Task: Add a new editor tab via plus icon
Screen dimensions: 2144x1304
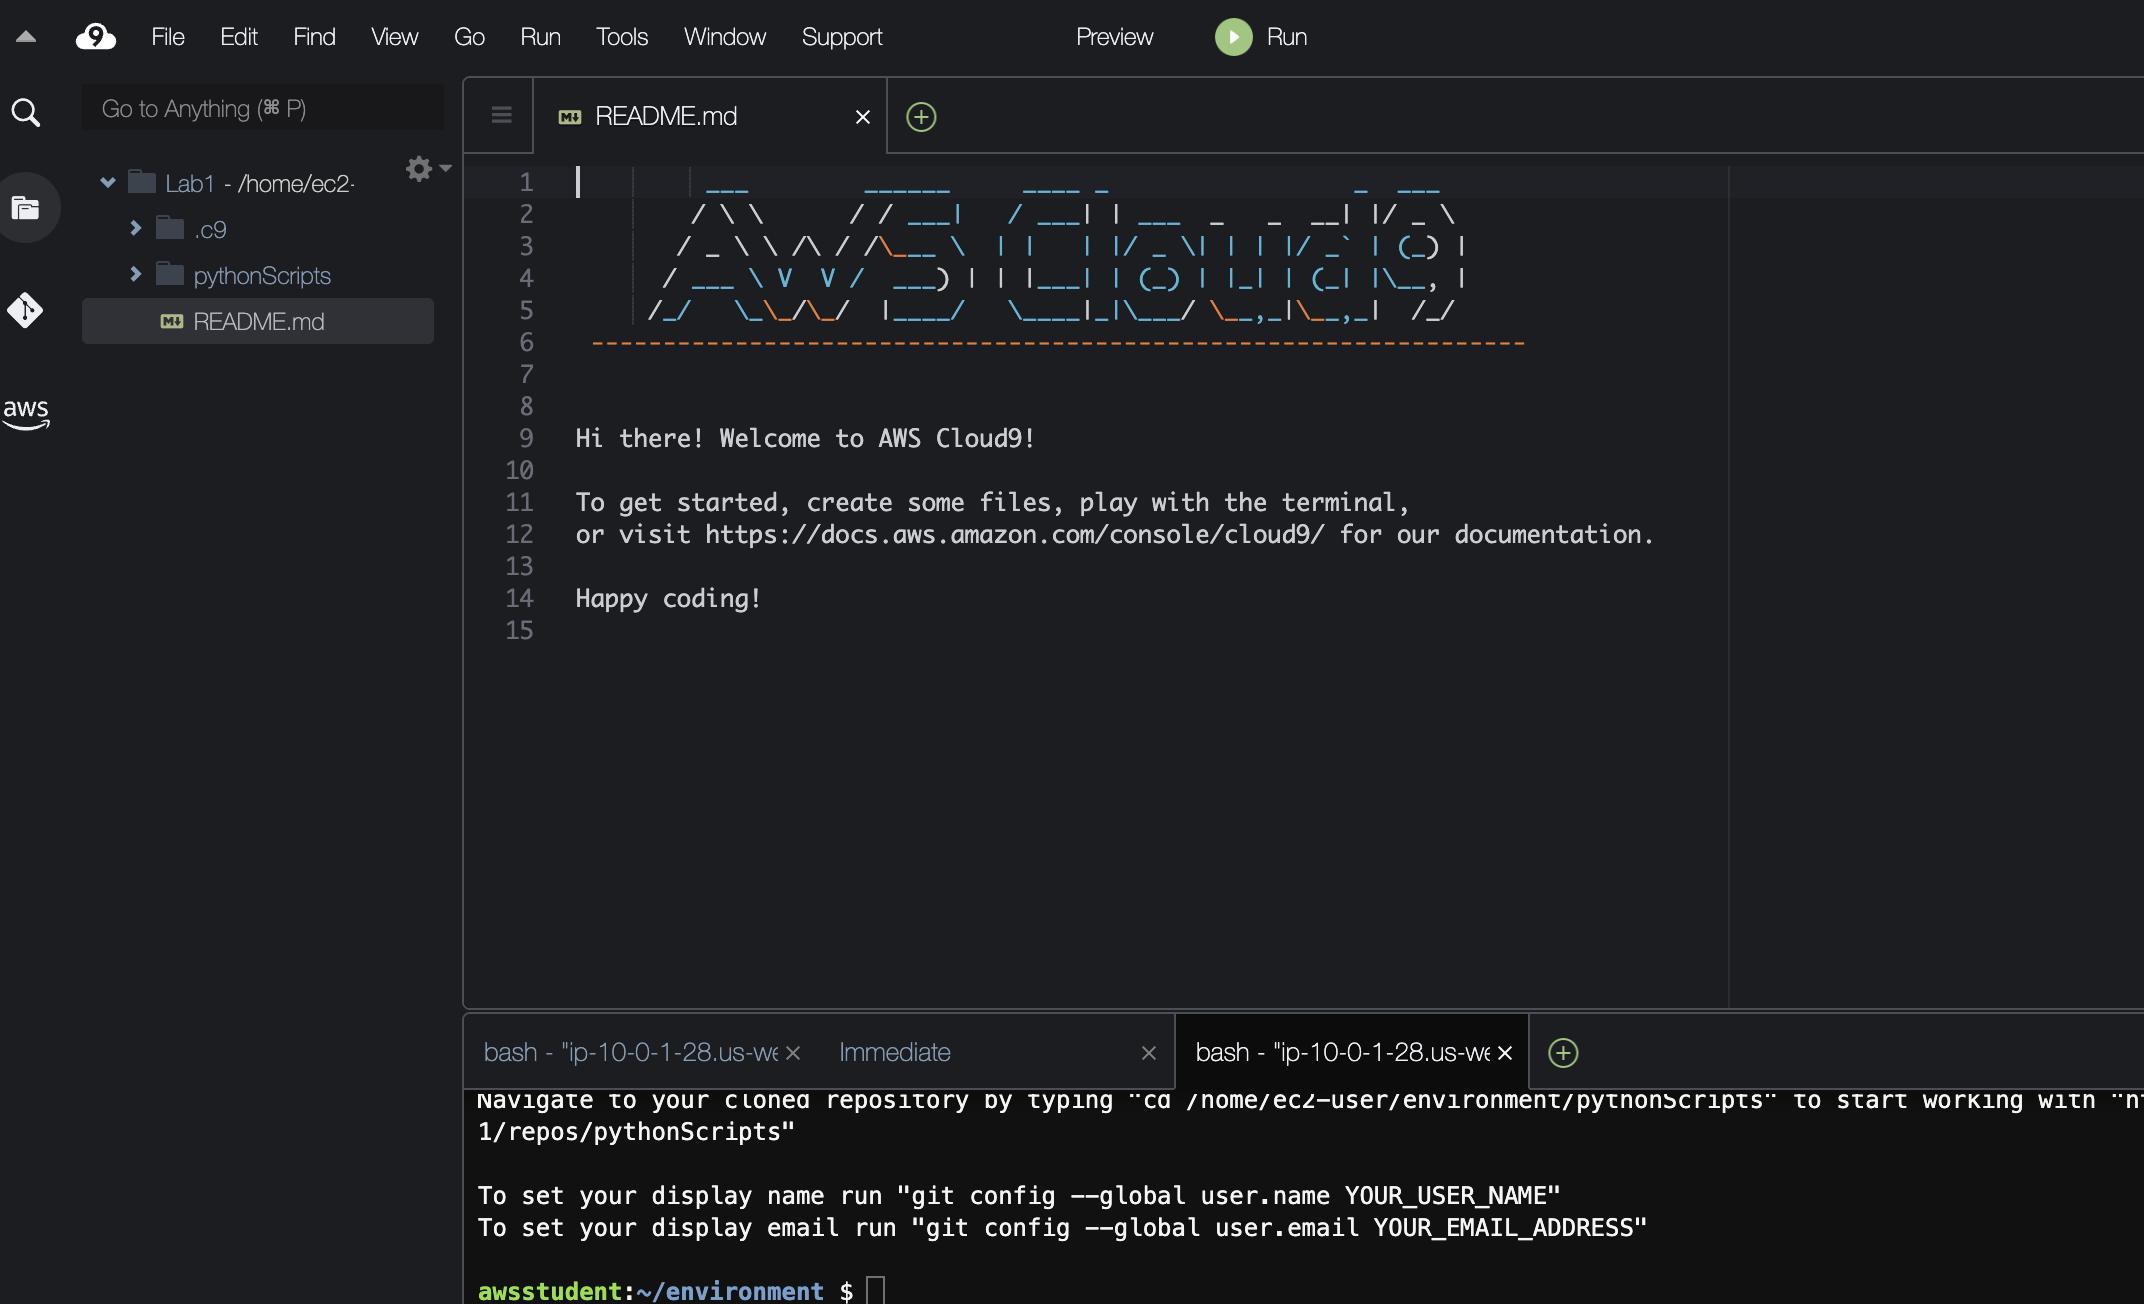Action: tap(921, 117)
